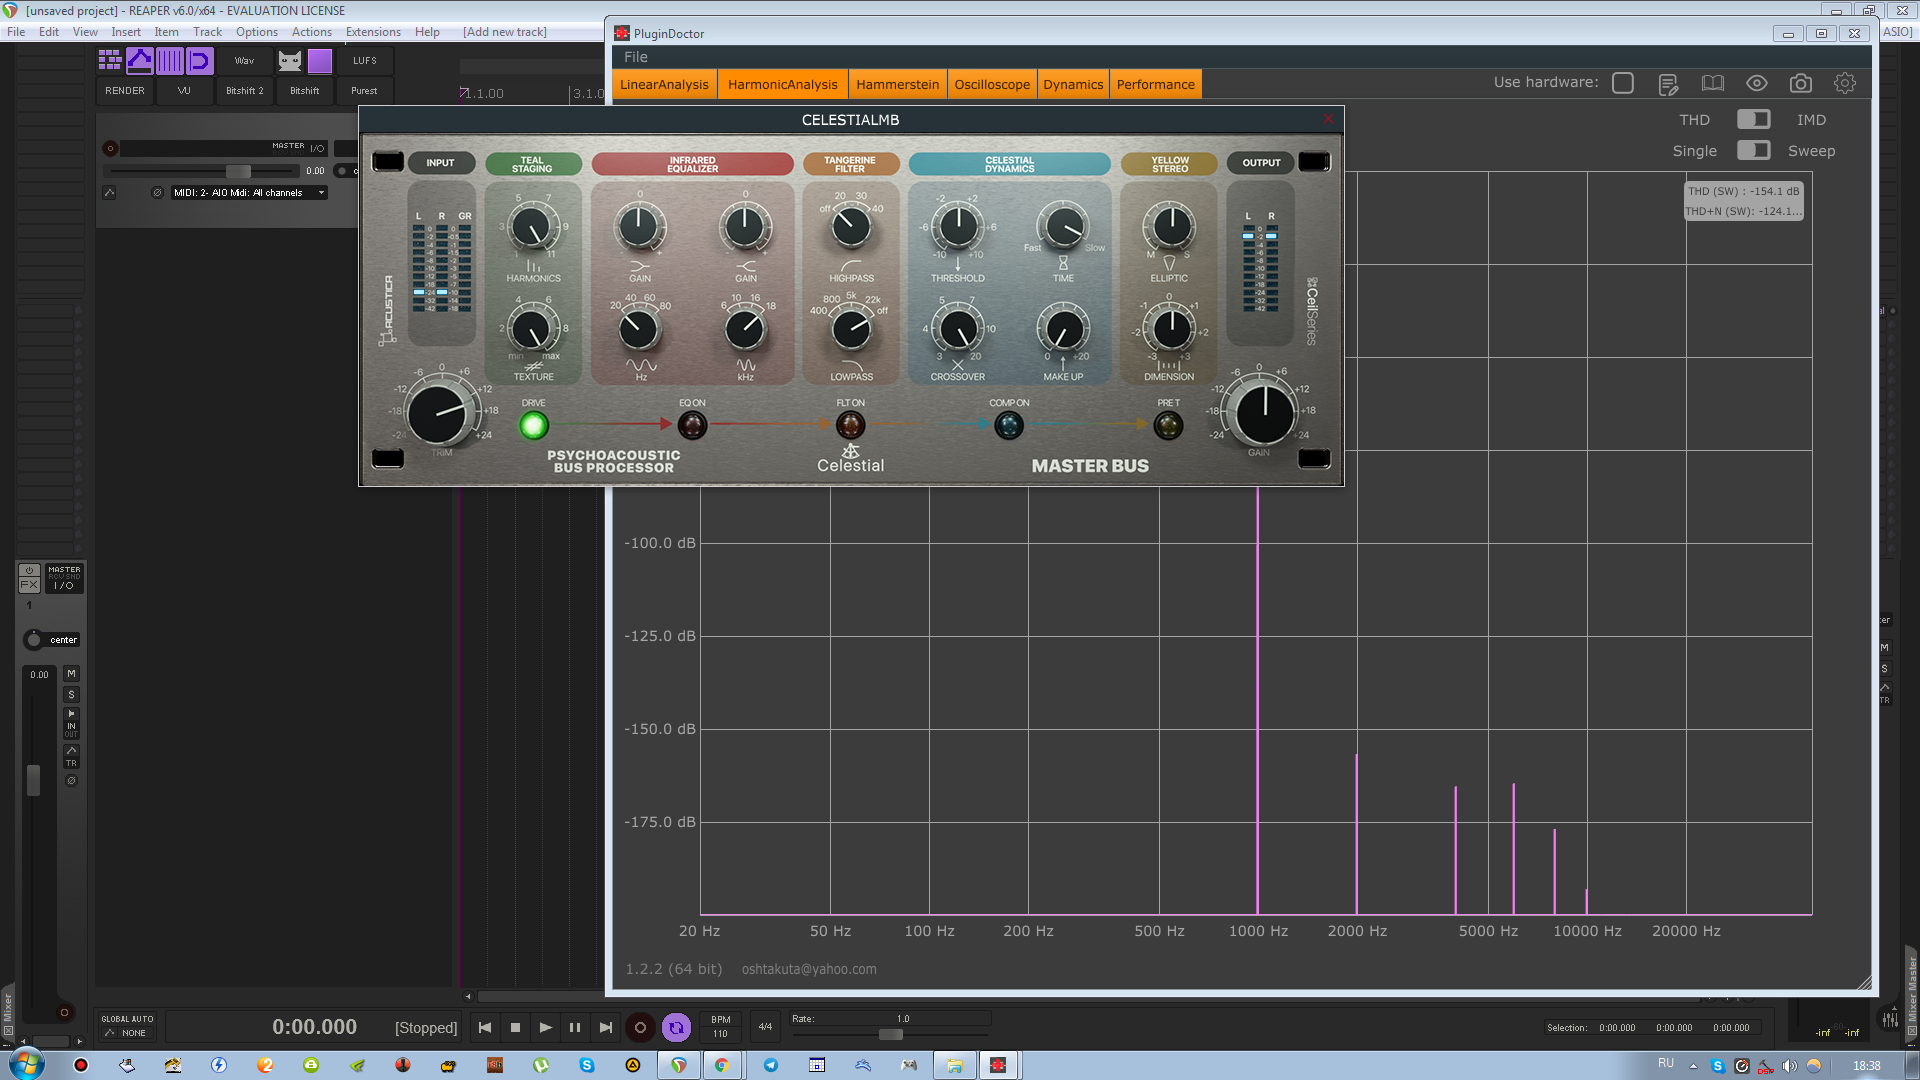The image size is (1920, 1080).
Task: Pause playback in transport
Action: pos(575,1027)
